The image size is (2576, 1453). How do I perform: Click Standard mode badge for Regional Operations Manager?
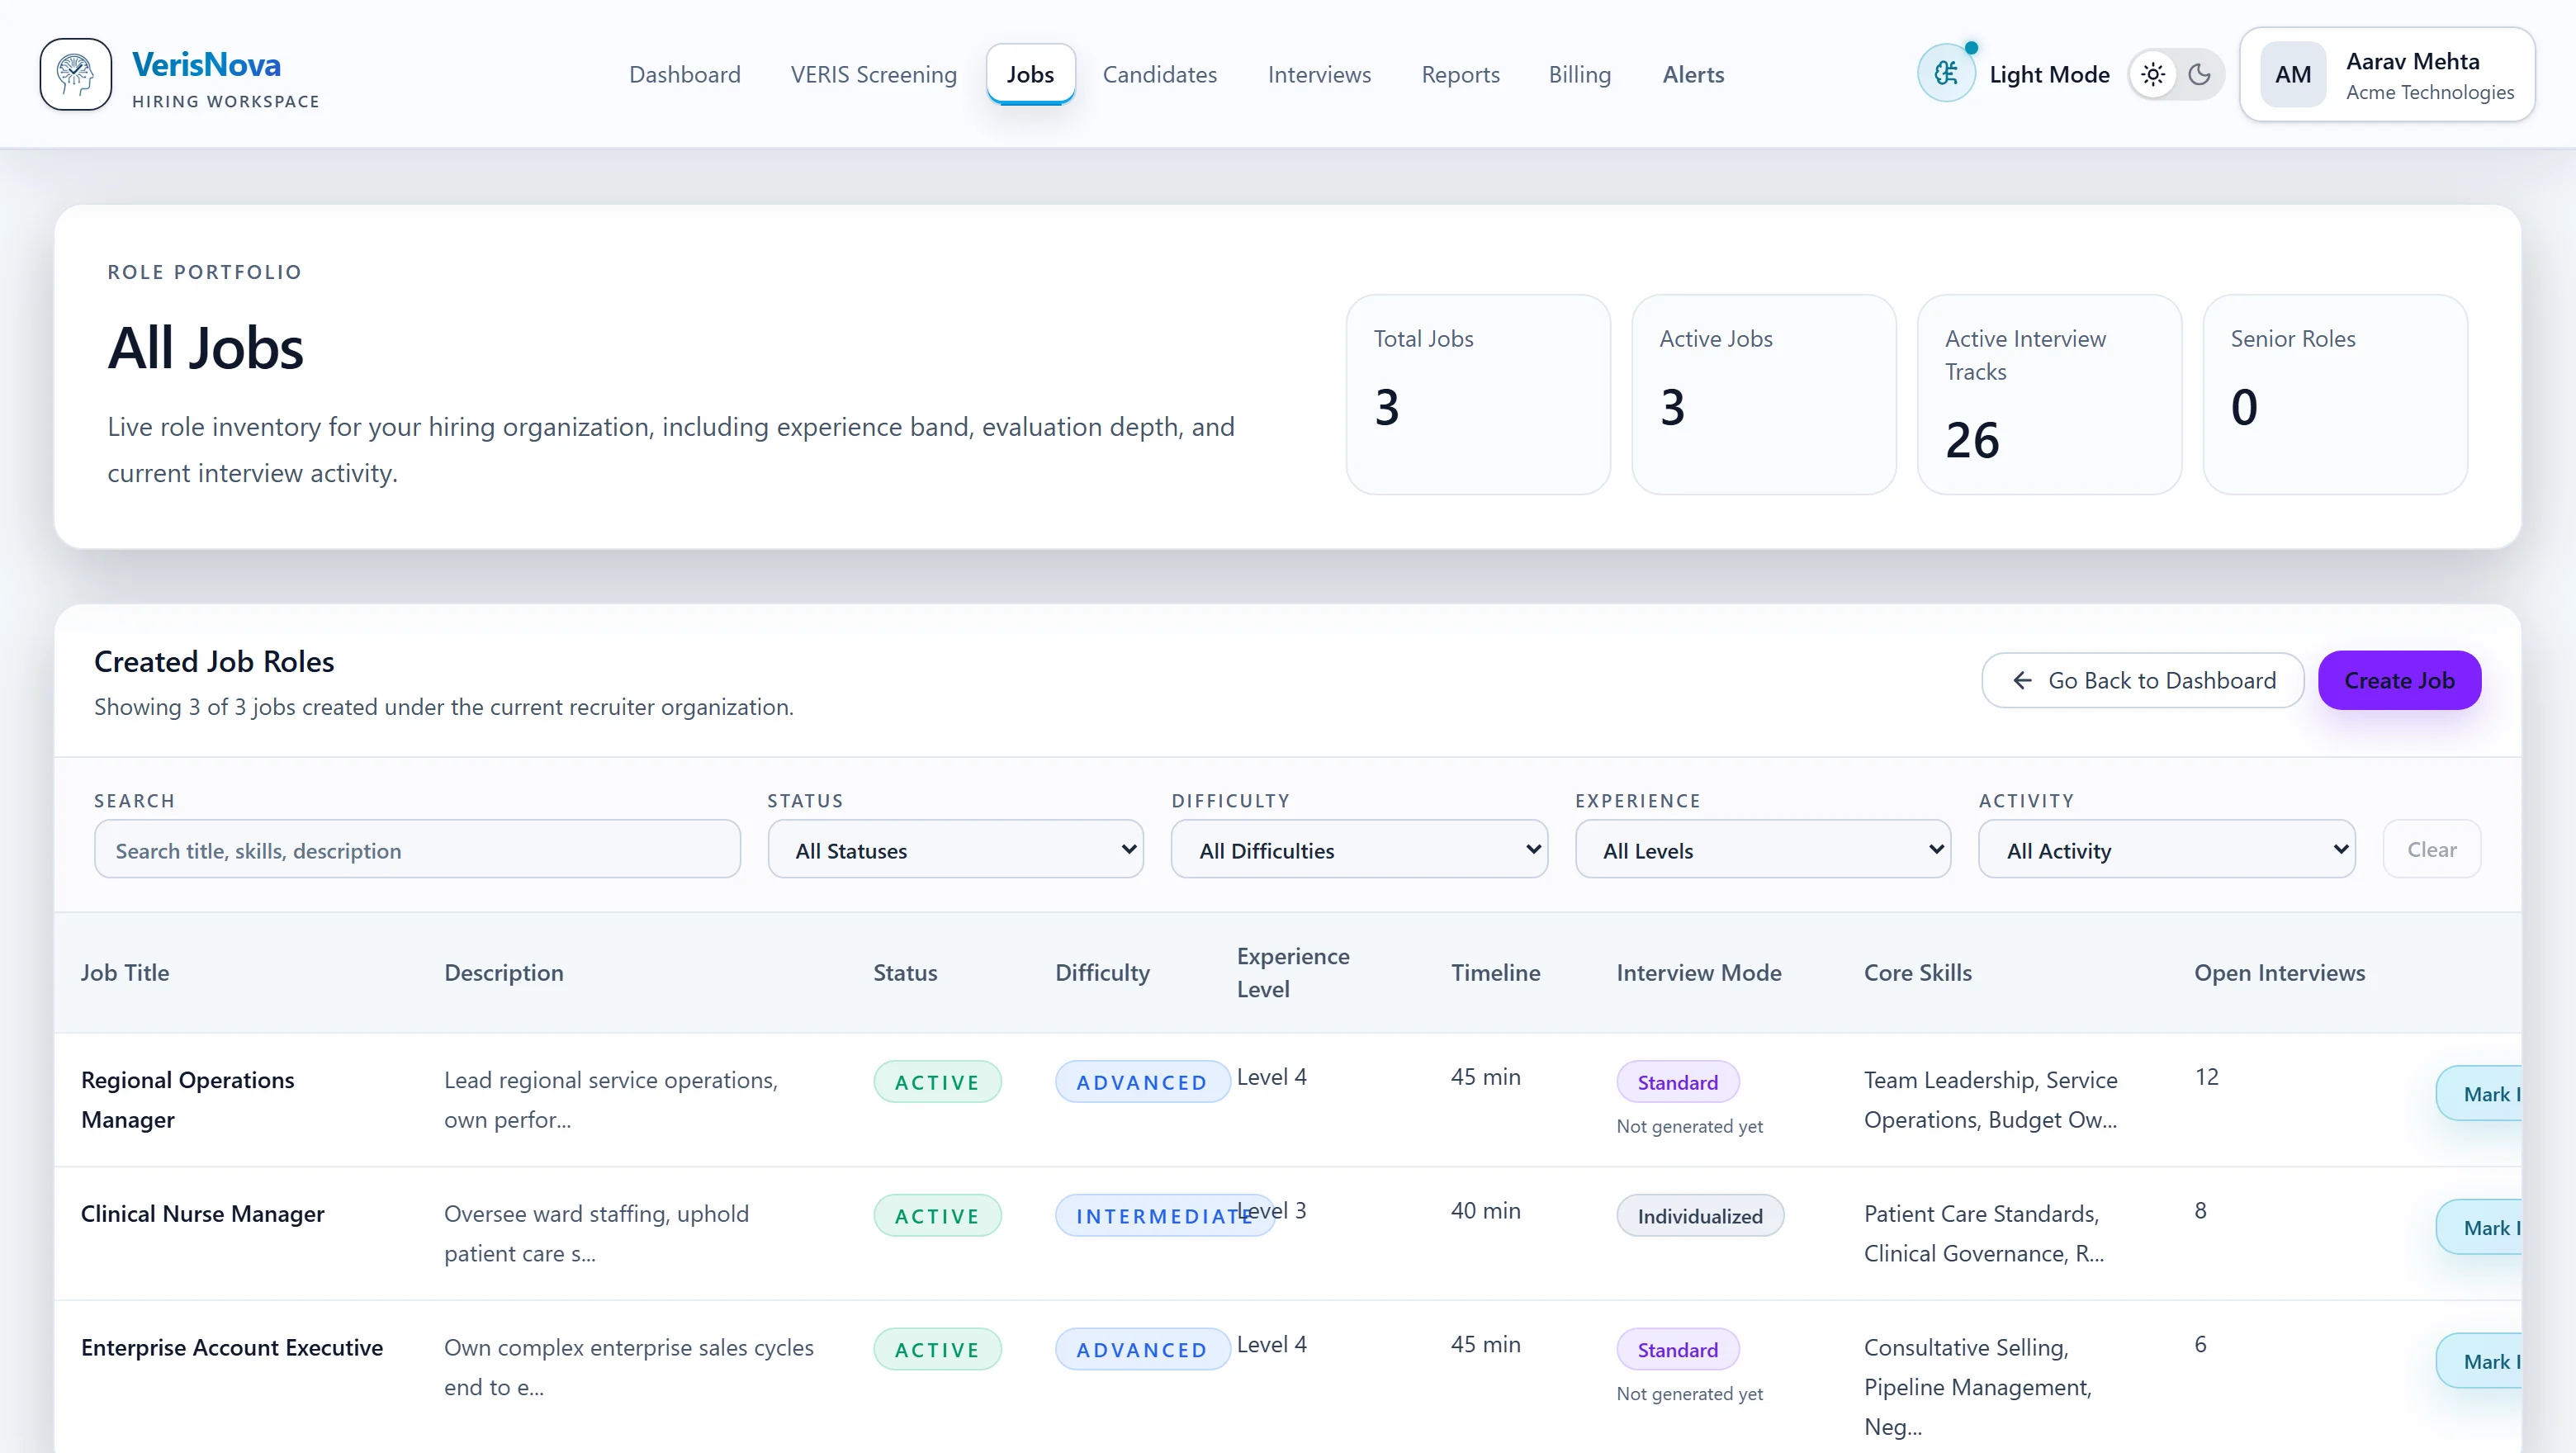click(x=1677, y=1081)
